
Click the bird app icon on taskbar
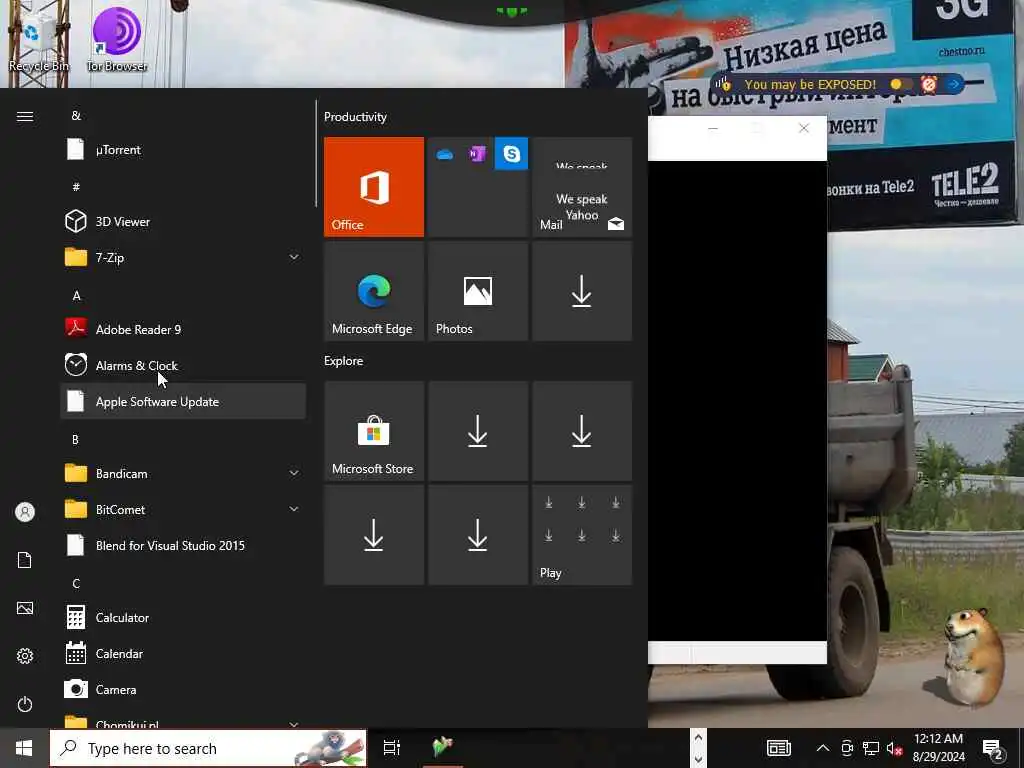(443, 746)
